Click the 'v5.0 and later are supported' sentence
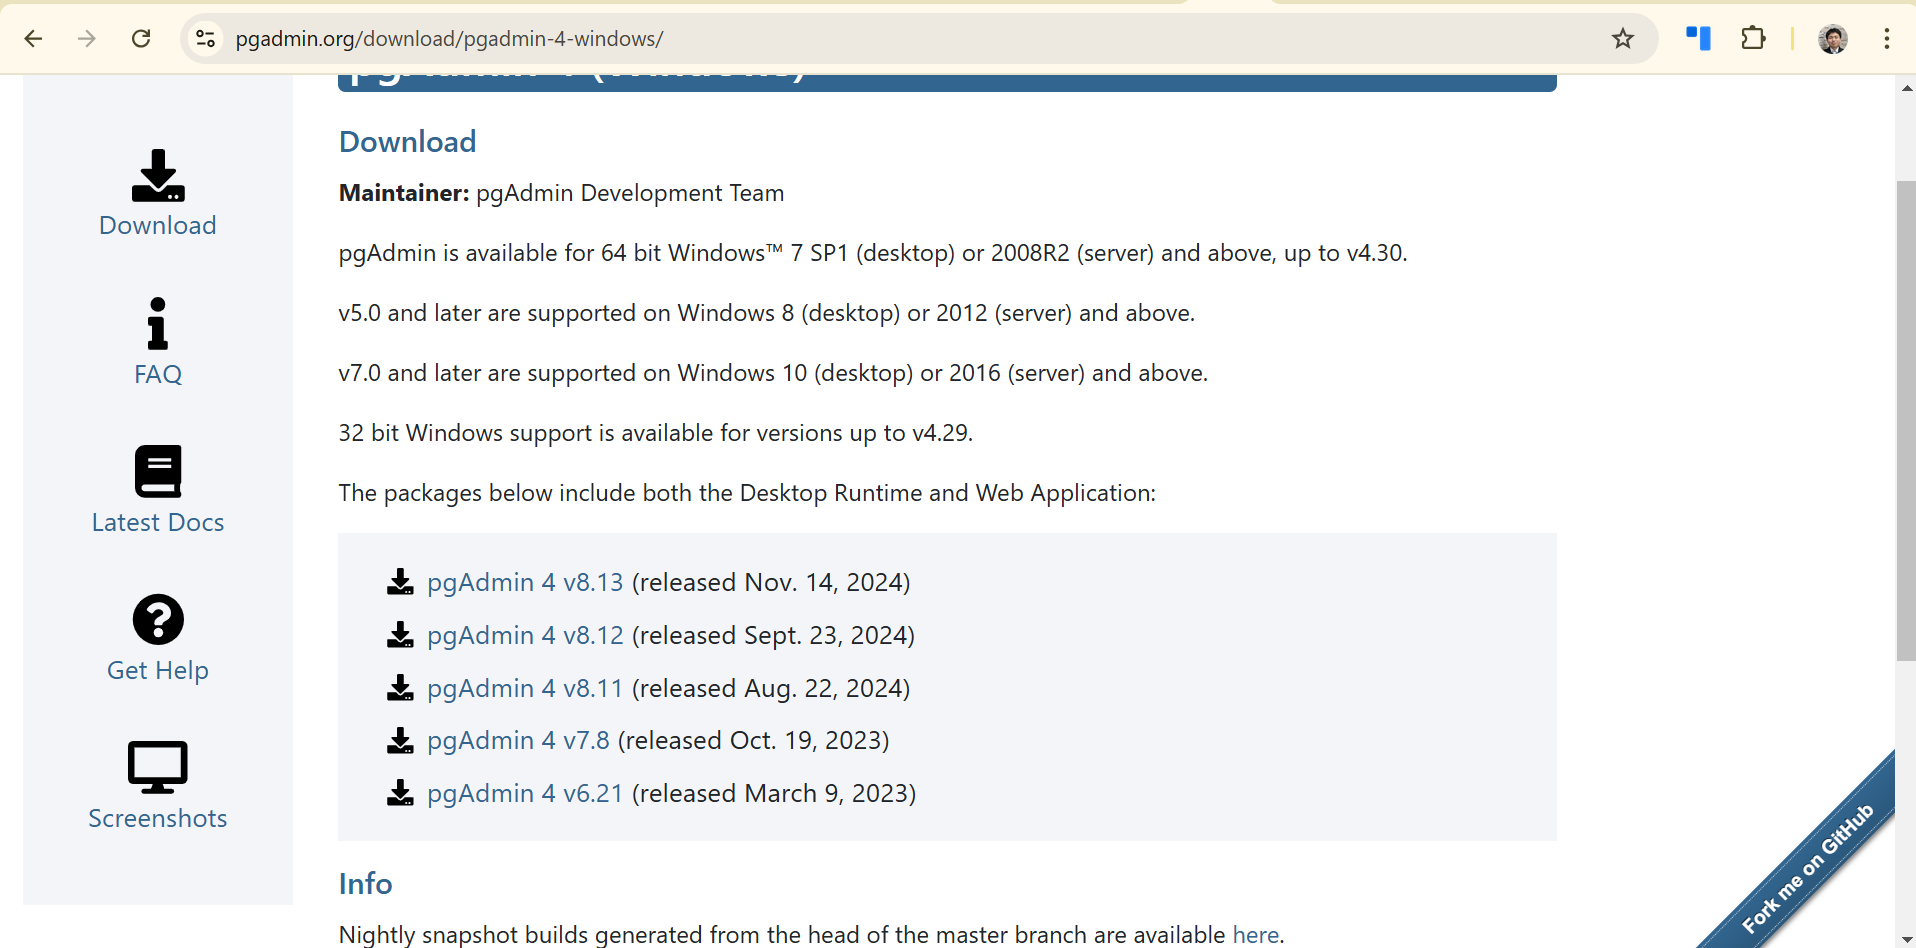 (767, 313)
